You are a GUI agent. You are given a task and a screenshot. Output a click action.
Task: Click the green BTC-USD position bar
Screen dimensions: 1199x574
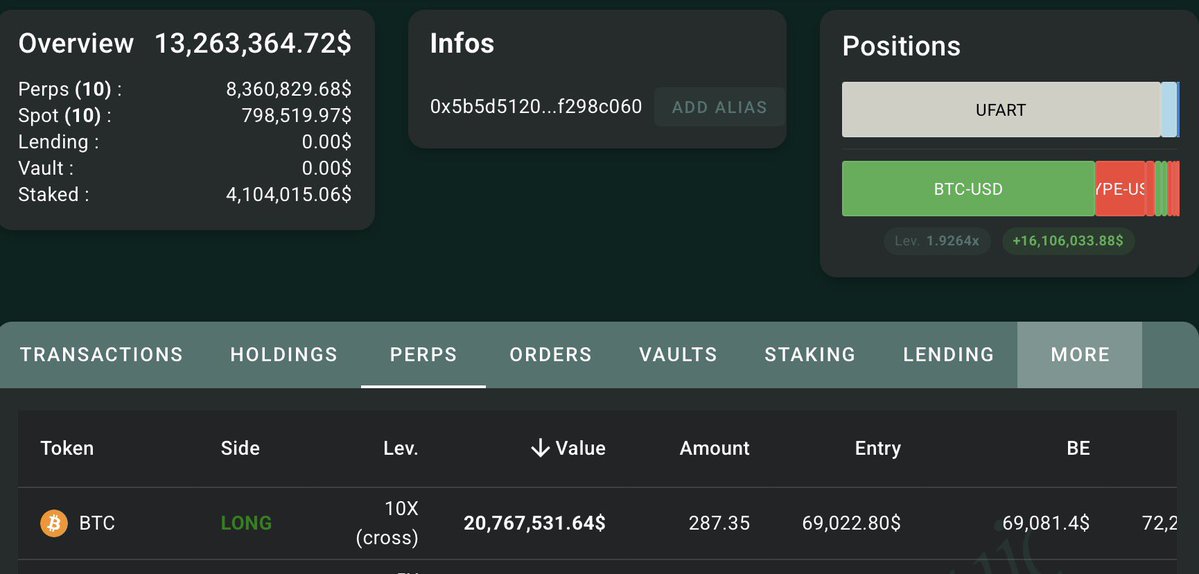click(x=968, y=189)
